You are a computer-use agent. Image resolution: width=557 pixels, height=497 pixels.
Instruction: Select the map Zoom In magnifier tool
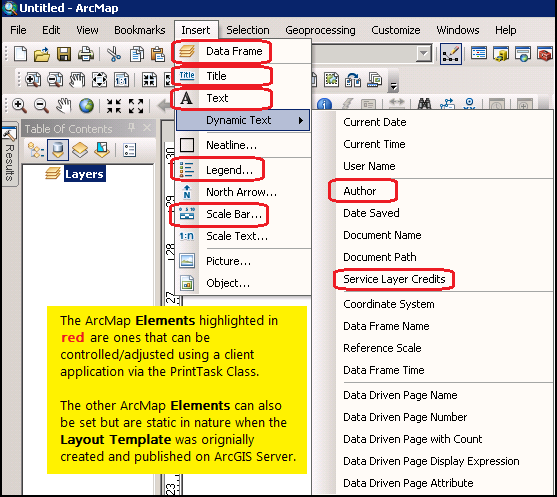point(19,106)
